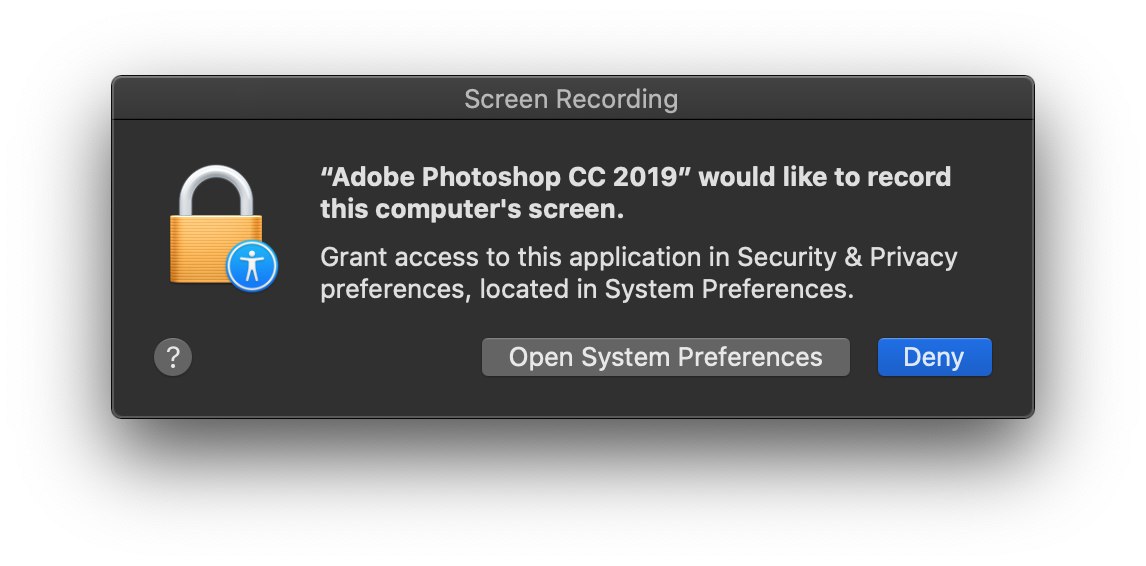Click the Screen Recording title bar
Viewport: 1146px width, 566px height.
click(x=572, y=98)
